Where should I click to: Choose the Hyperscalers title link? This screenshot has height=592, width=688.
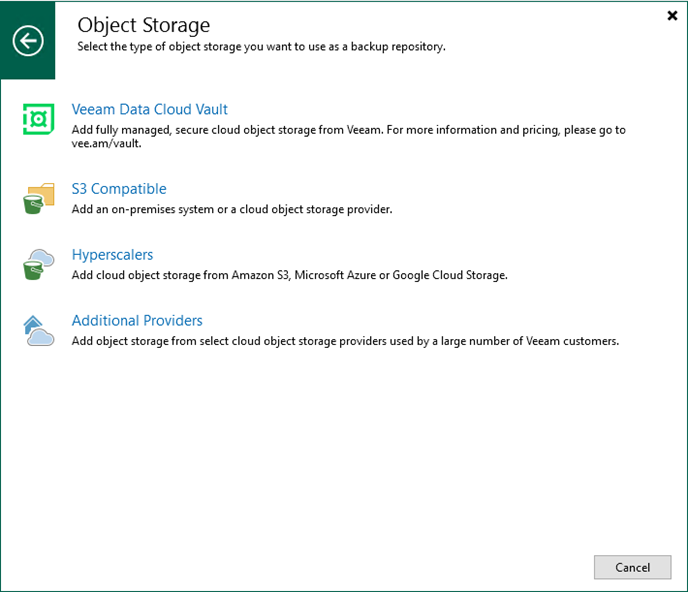[112, 255]
